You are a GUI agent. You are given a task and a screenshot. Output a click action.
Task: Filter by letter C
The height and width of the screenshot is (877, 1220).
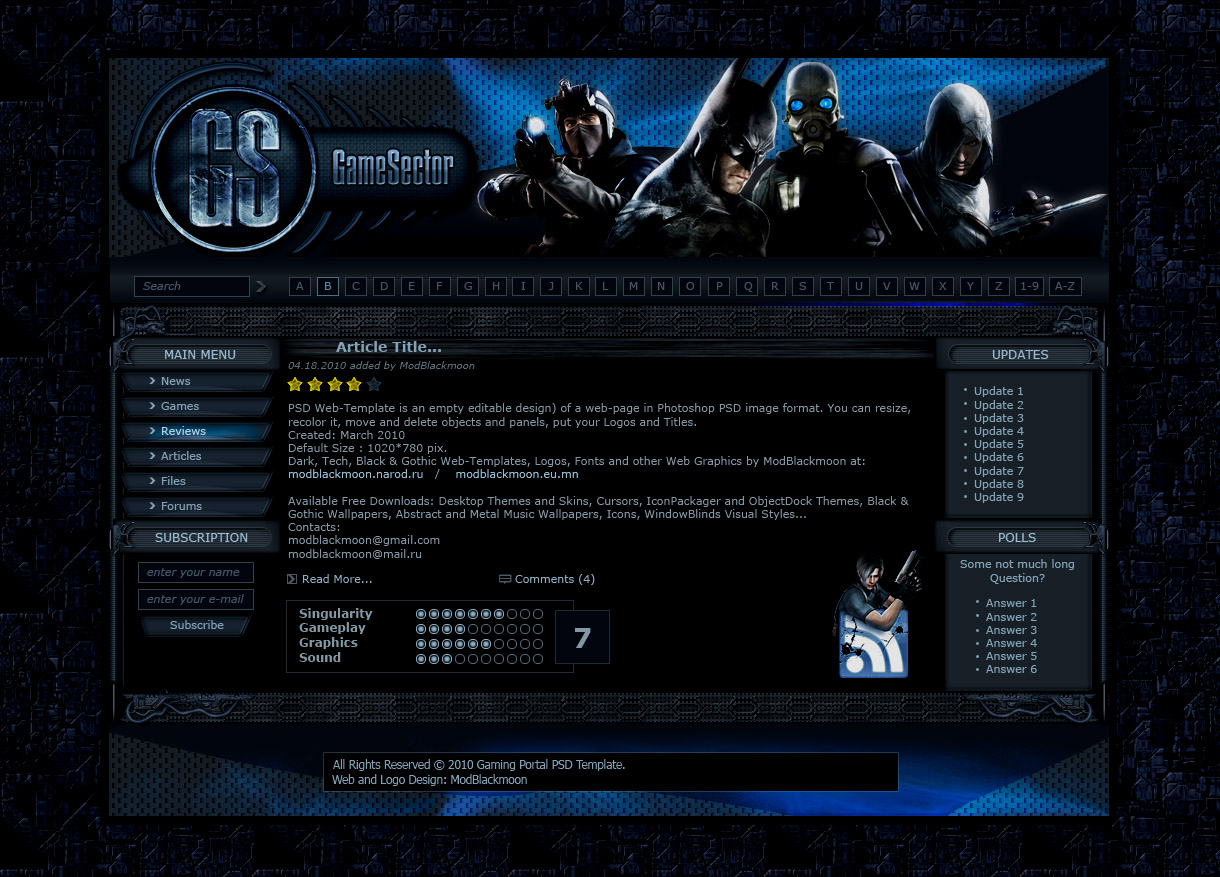pos(356,286)
